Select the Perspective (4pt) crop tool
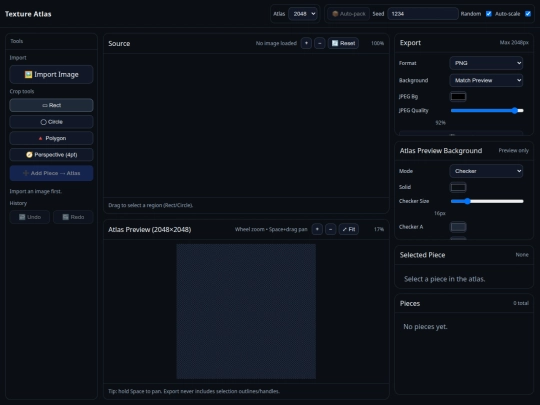This screenshot has height=405, width=540. [51, 155]
